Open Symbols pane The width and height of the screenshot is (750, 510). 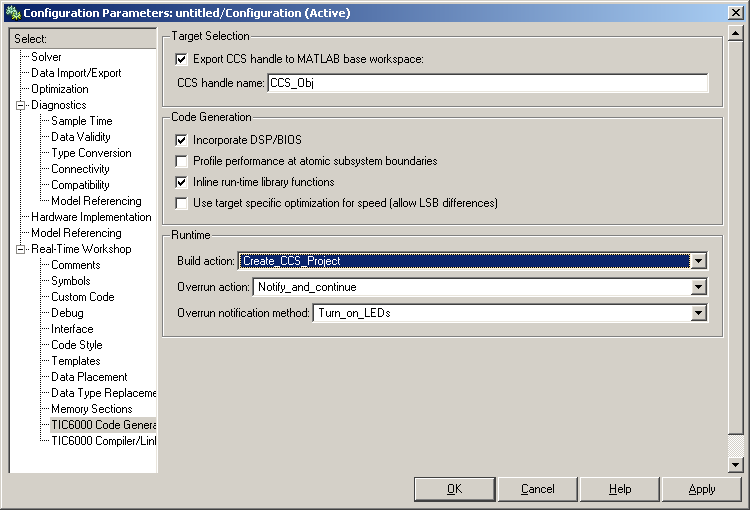click(71, 281)
